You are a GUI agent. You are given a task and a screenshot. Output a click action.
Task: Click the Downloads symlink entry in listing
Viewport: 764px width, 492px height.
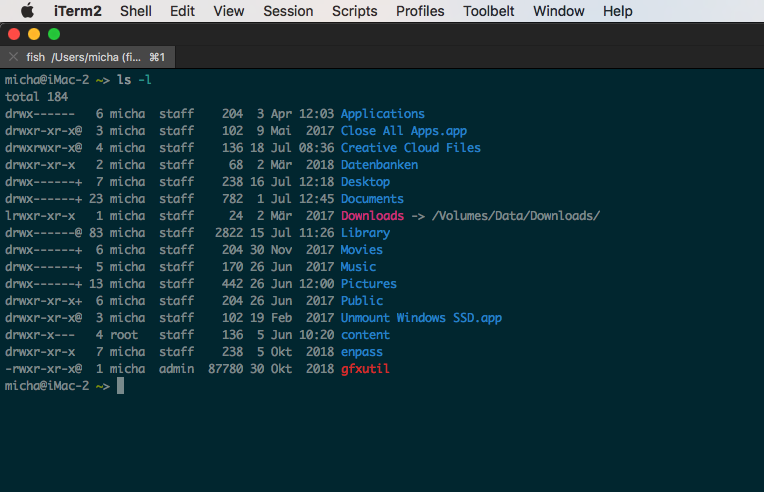pos(372,216)
